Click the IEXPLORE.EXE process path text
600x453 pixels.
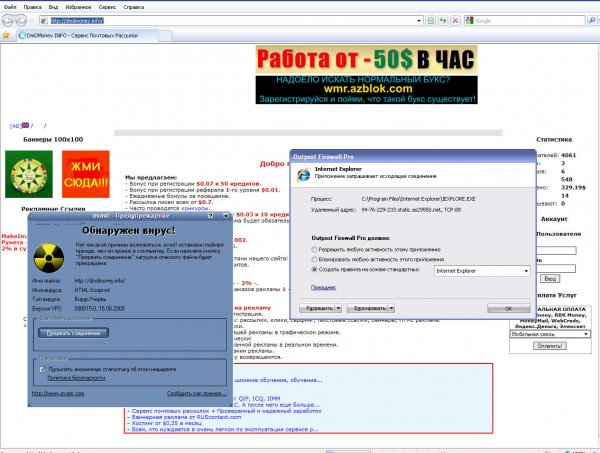(418, 199)
